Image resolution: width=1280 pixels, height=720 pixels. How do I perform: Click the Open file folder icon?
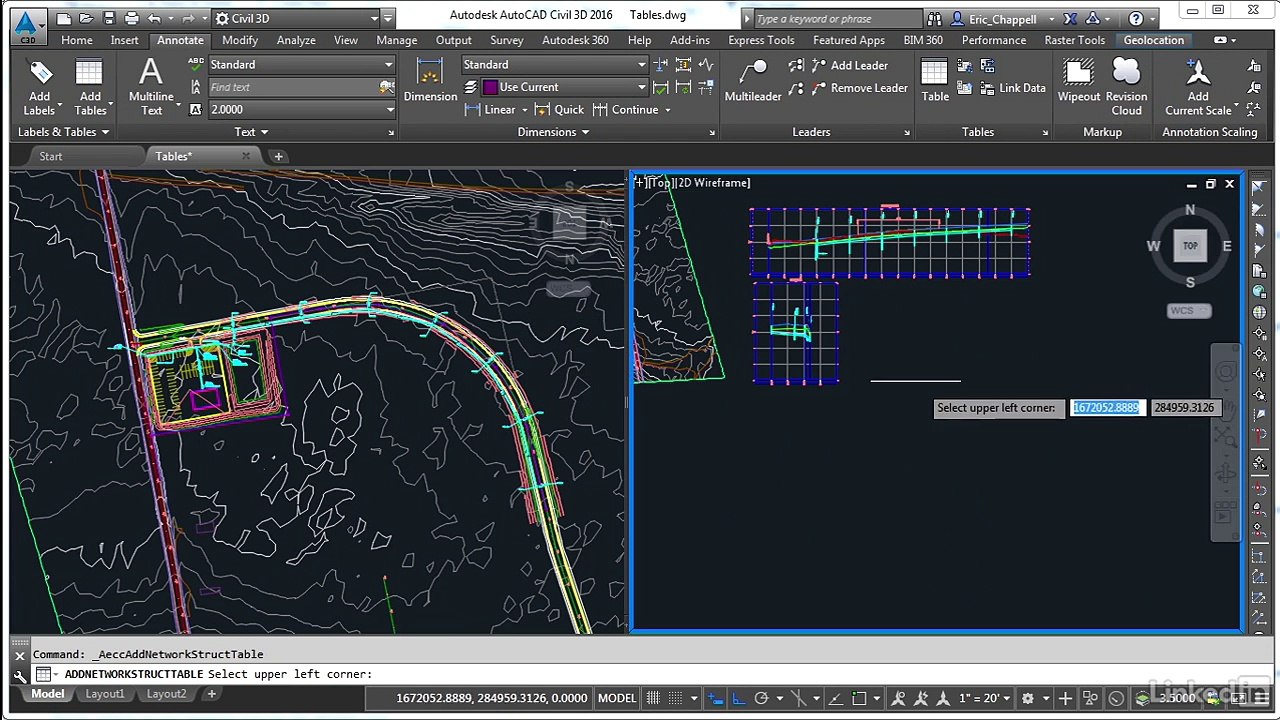(84, 18)
